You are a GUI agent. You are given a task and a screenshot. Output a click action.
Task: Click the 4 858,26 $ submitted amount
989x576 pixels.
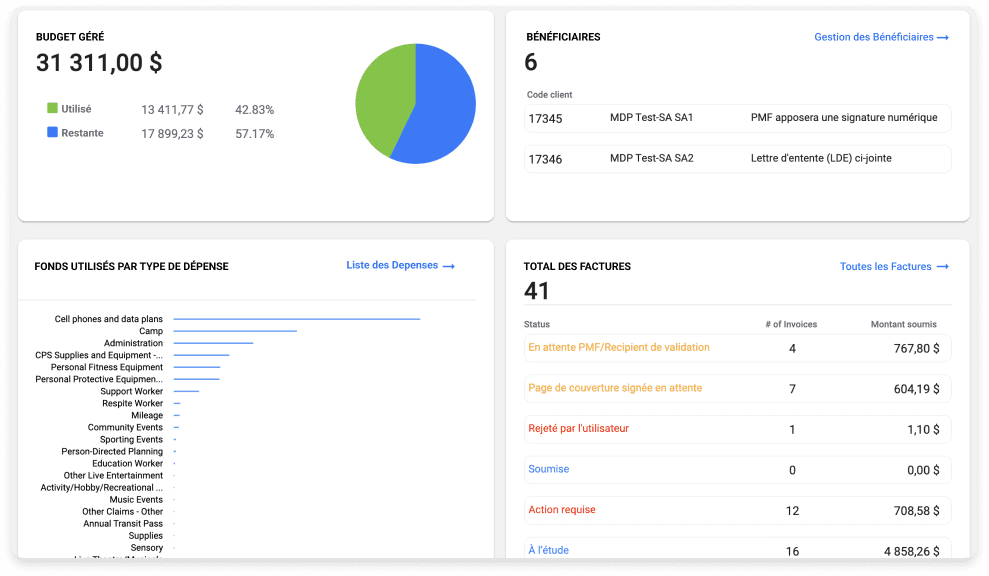(x=911, y=551)
